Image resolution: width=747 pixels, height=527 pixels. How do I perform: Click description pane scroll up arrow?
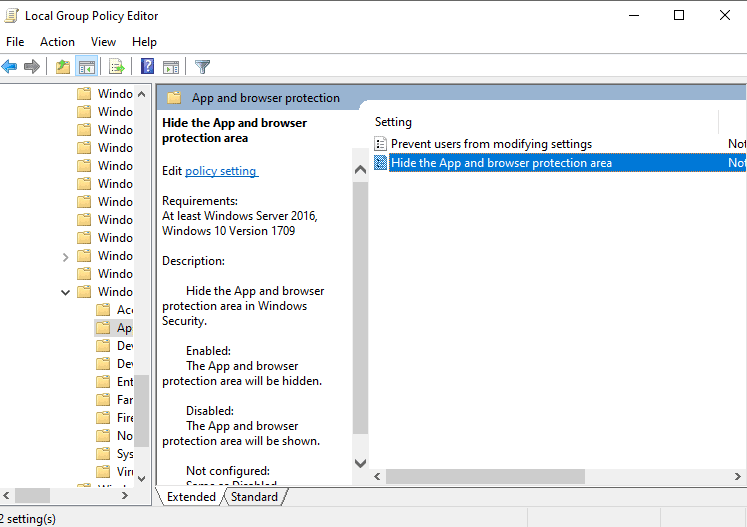[361, 170]
